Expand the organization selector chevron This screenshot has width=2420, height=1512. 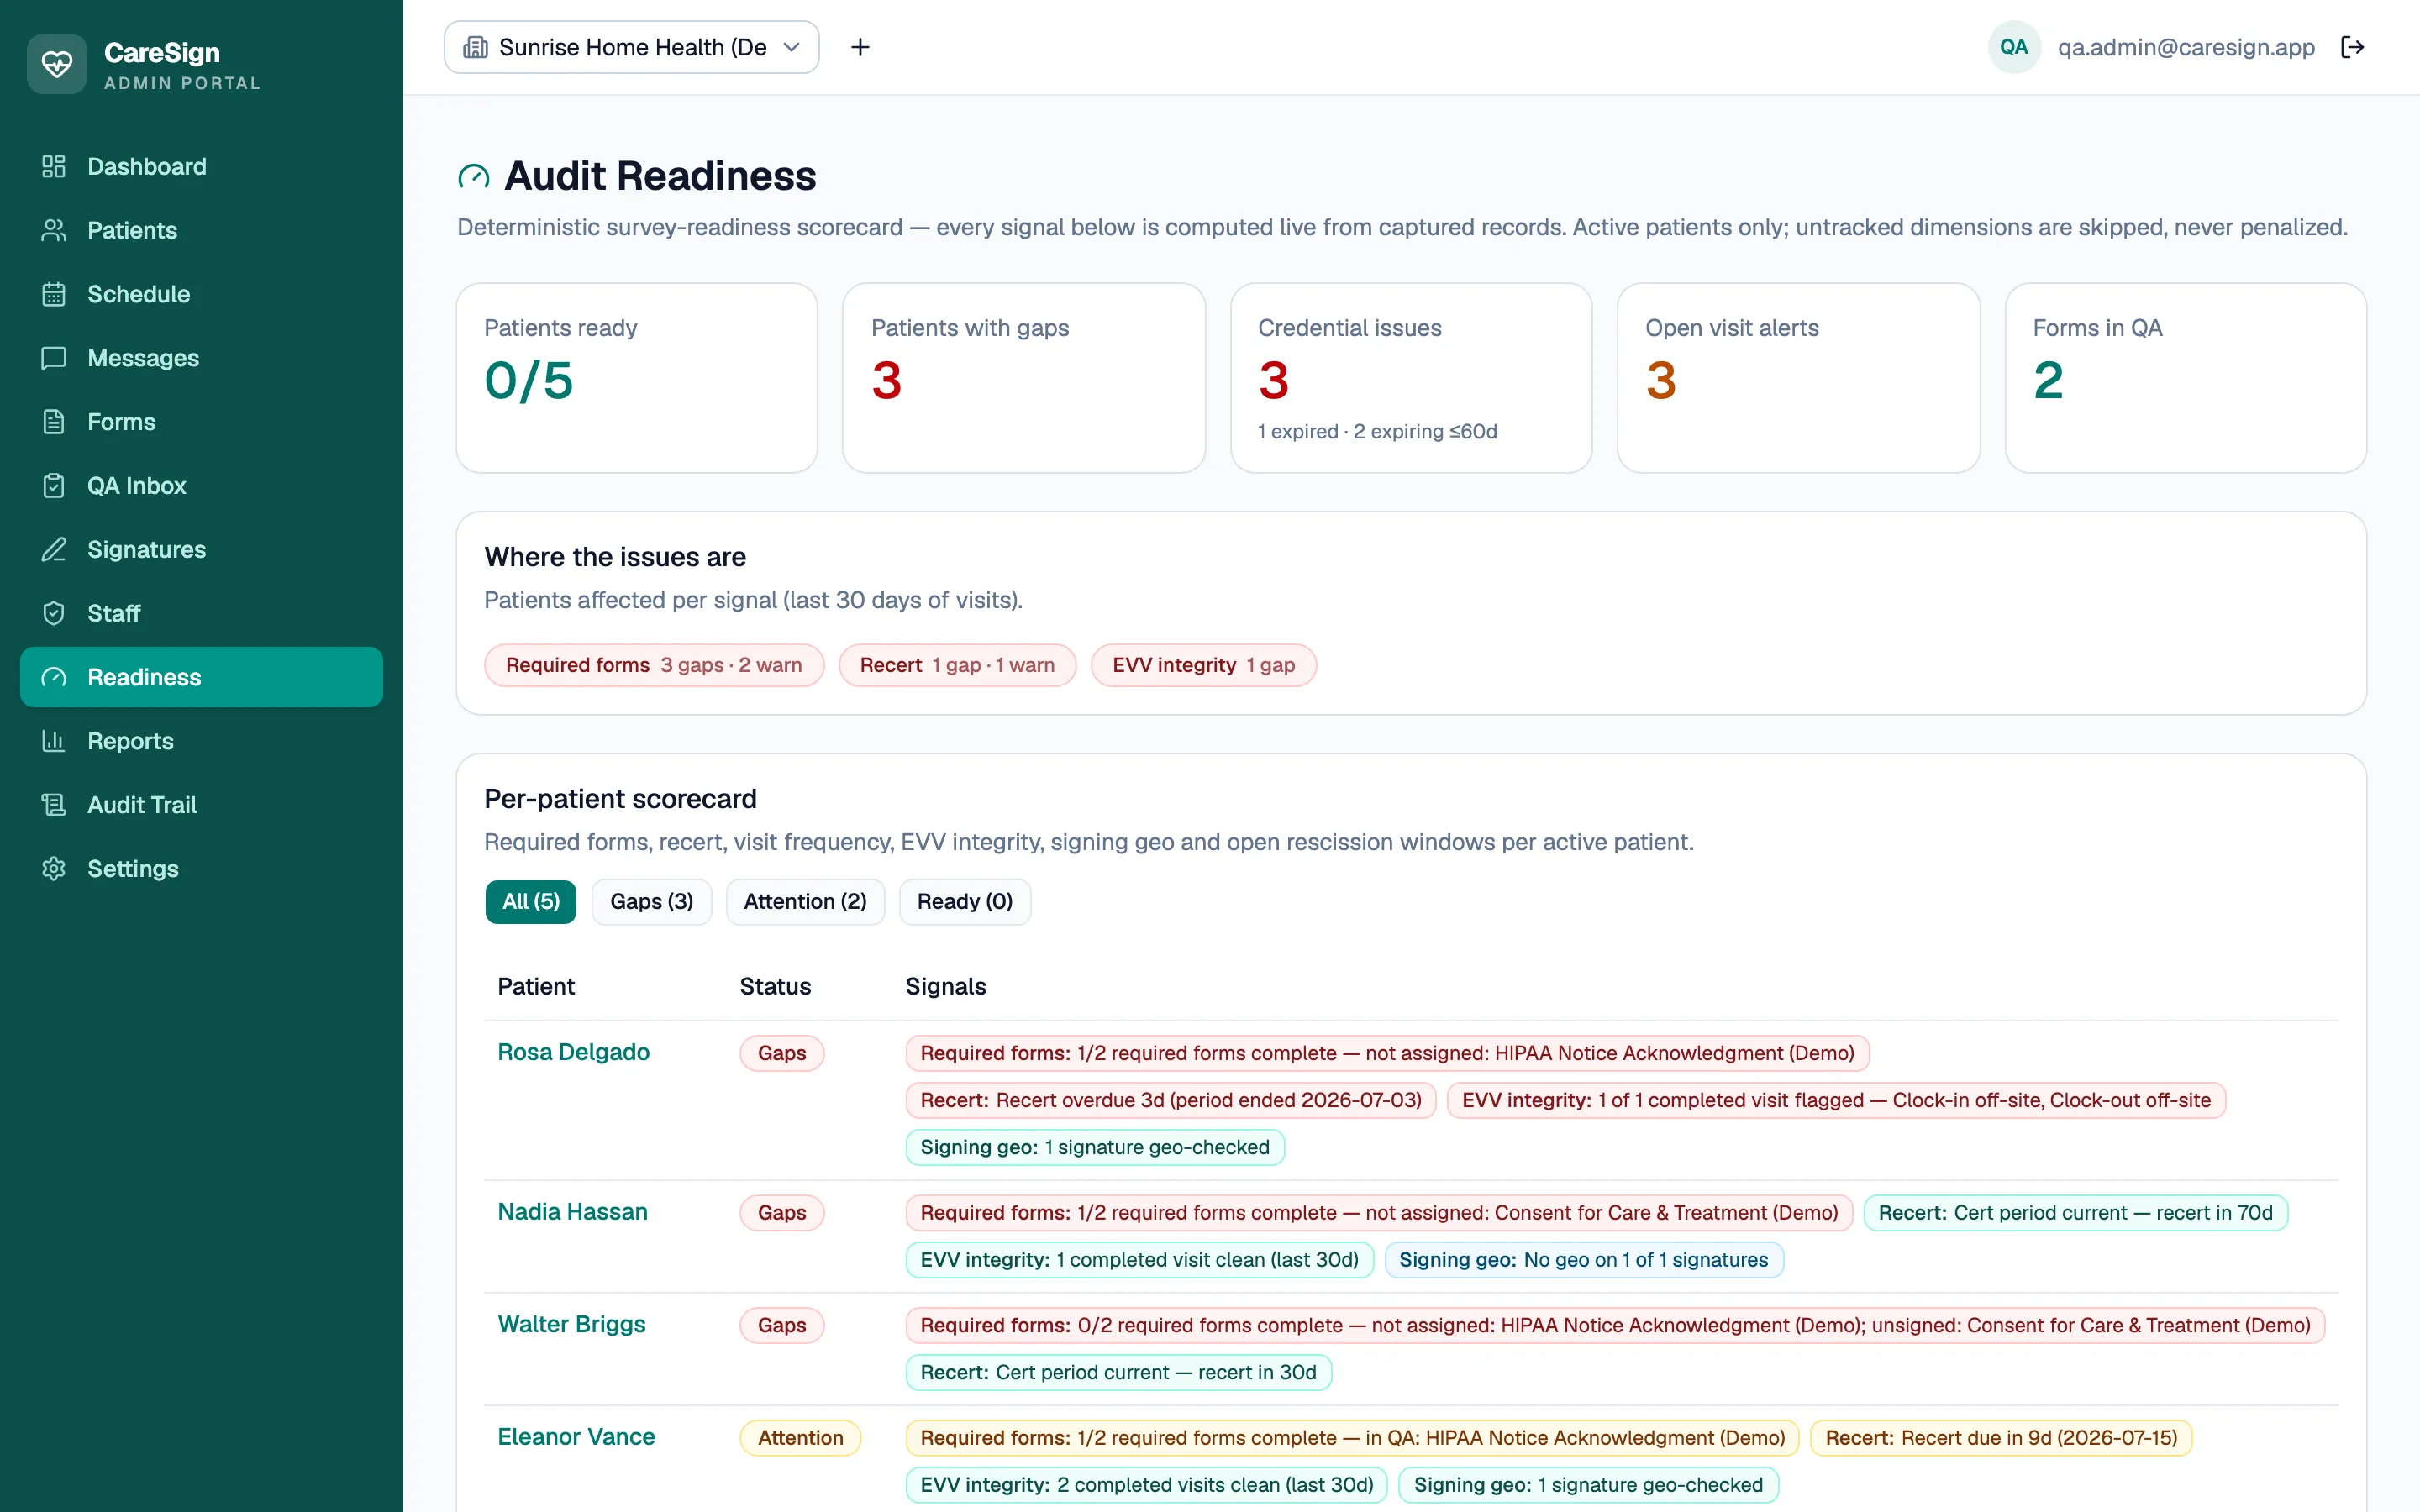pos(791,47)
